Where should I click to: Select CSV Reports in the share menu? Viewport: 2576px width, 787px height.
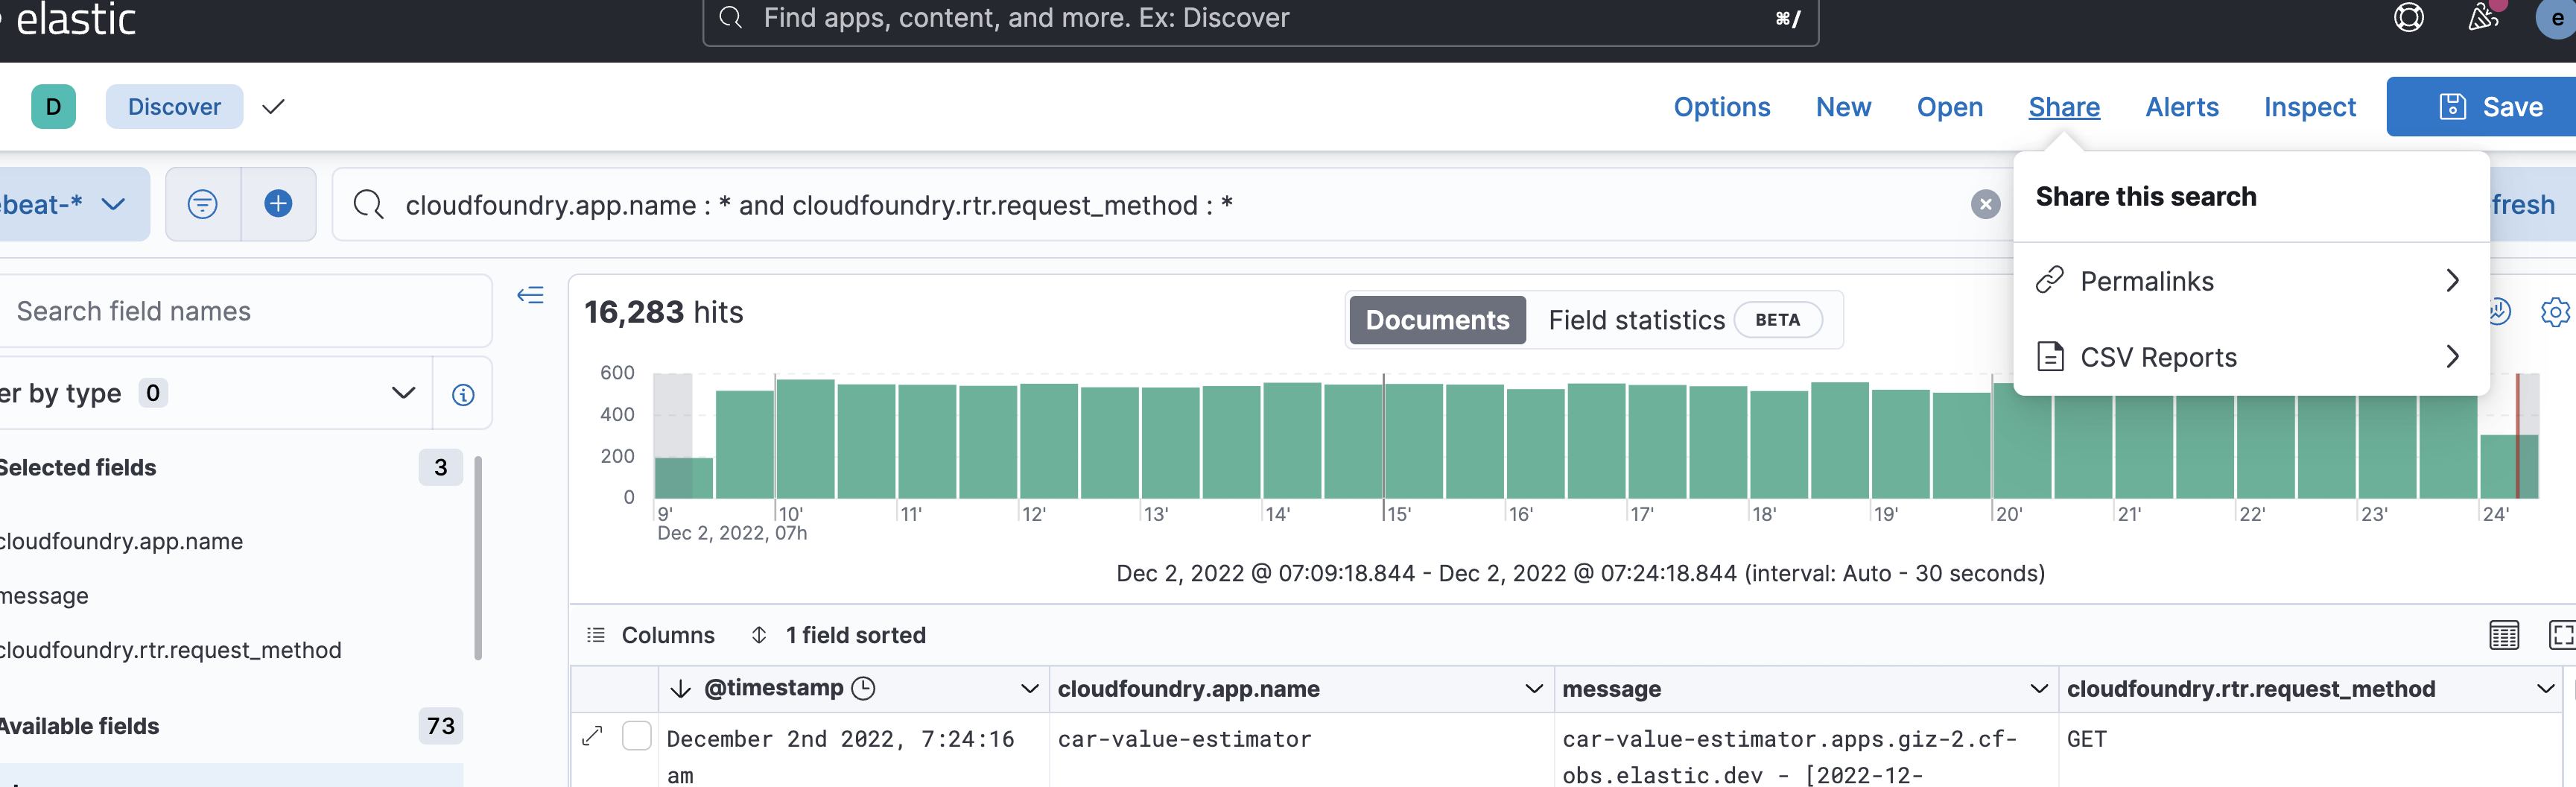click(2250, 357)
